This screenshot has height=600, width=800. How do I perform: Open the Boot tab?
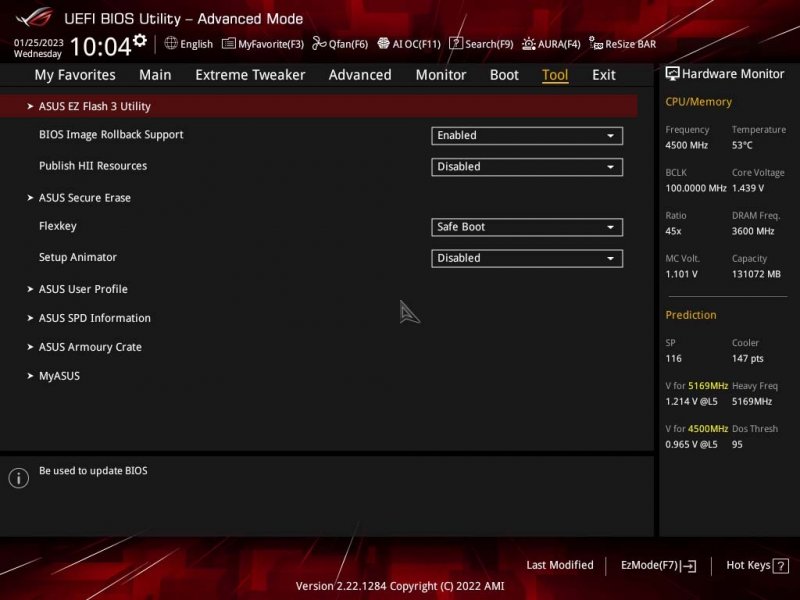[504, 75]
